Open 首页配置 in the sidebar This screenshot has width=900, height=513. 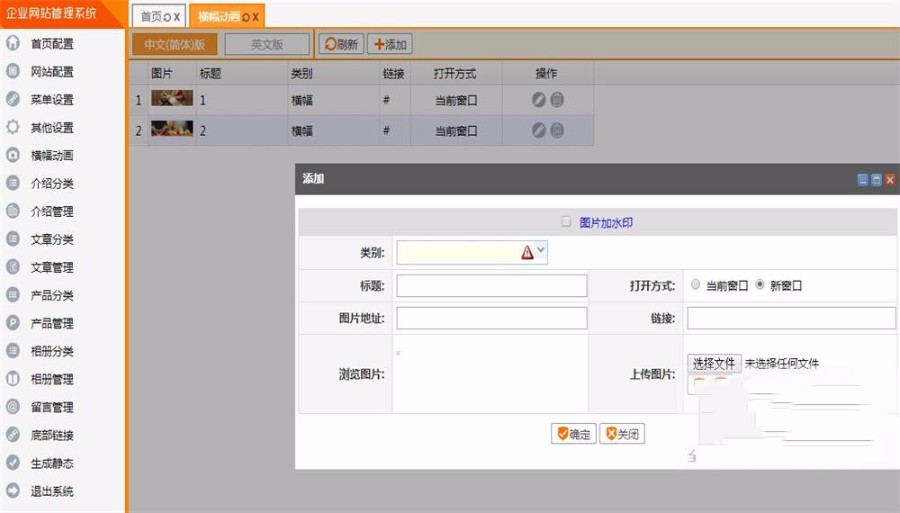[52, 44]
